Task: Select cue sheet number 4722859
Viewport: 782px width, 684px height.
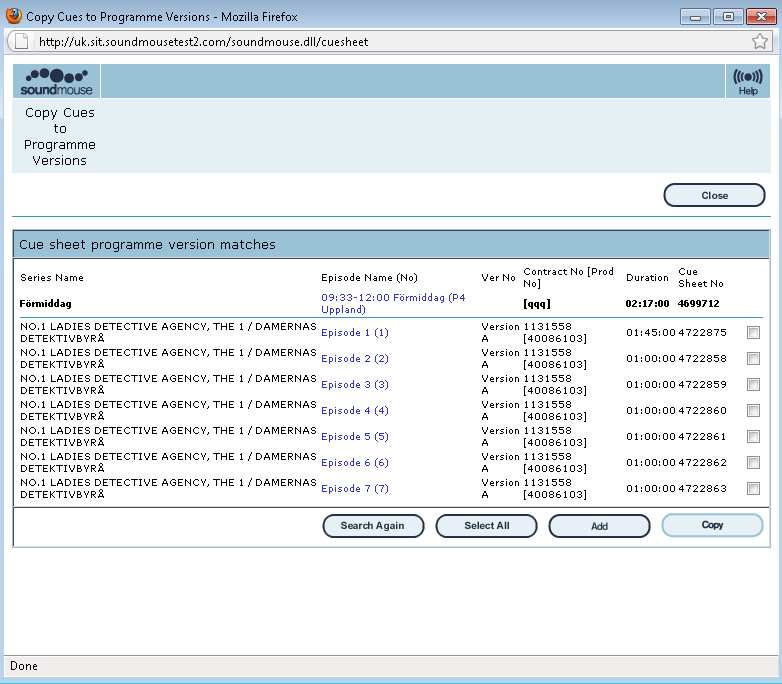Action: [702, 385]
